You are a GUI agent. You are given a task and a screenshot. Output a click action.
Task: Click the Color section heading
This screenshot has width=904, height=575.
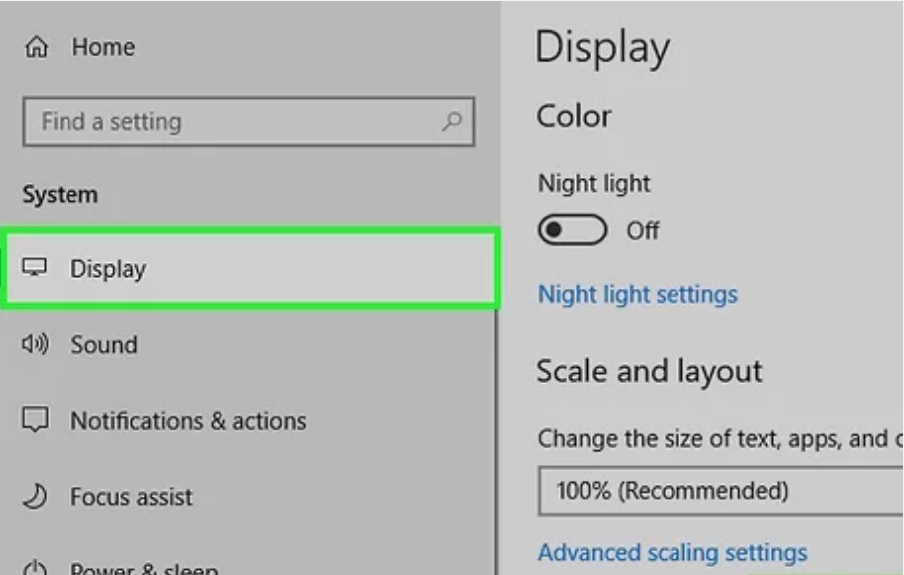pyautogui.click(x=574, y=116)
